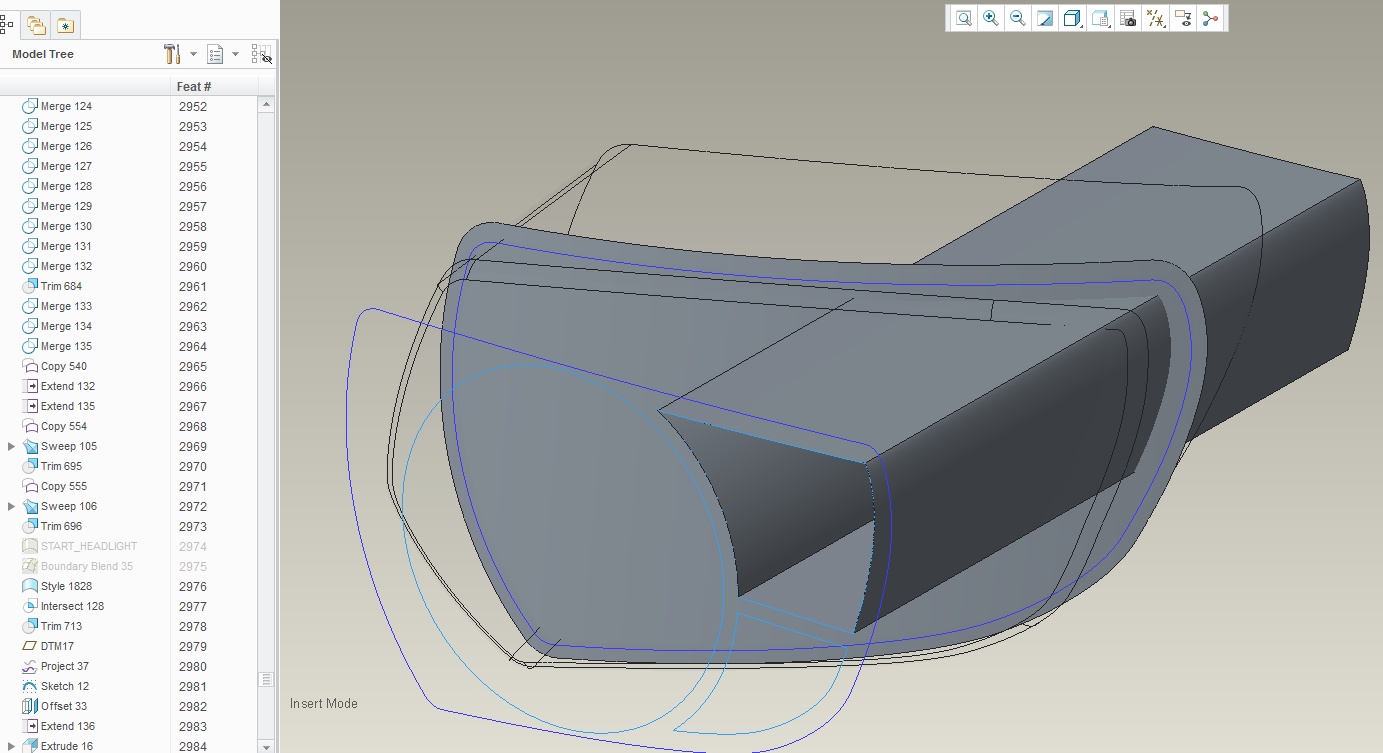Image resolution: width=1383 pixels, height=753 pixels.
Task: Select Merge 129 in the tree
Action: [x=66, y=206]
